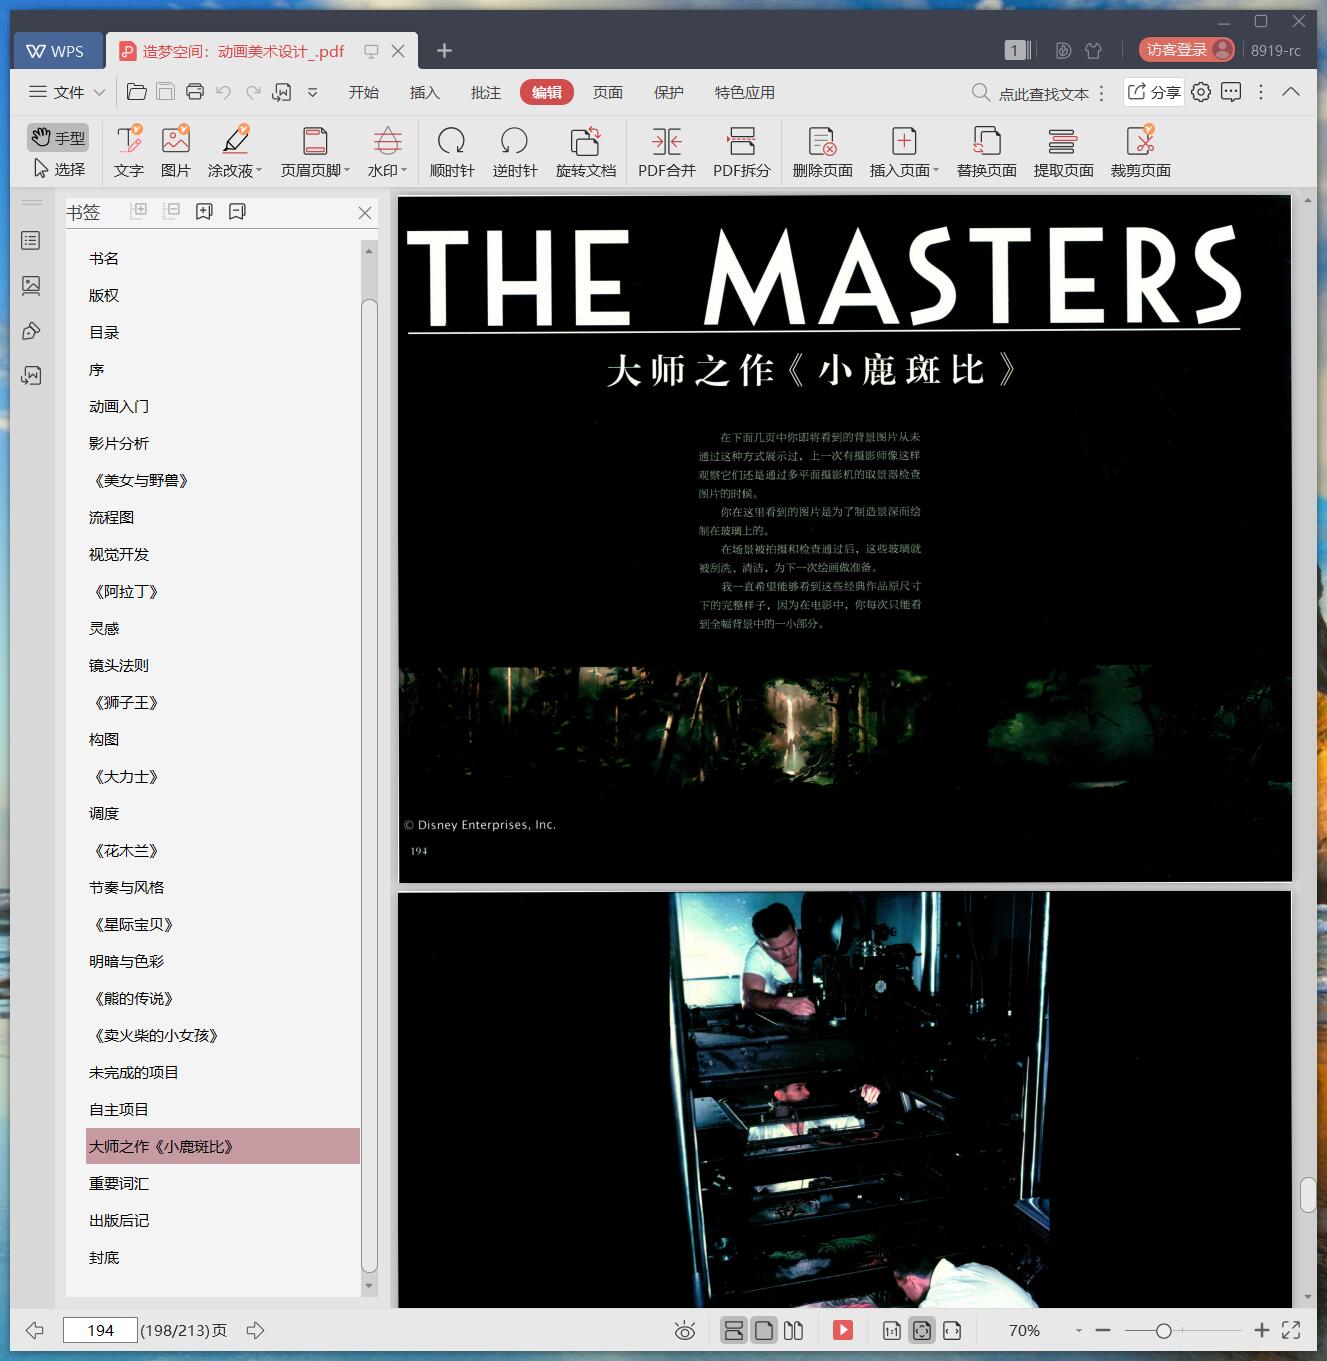This screenshot has height=1361, width=1327.
Task: Expand the quick access toolbar dropdown arrow
Action: (312, 92)
